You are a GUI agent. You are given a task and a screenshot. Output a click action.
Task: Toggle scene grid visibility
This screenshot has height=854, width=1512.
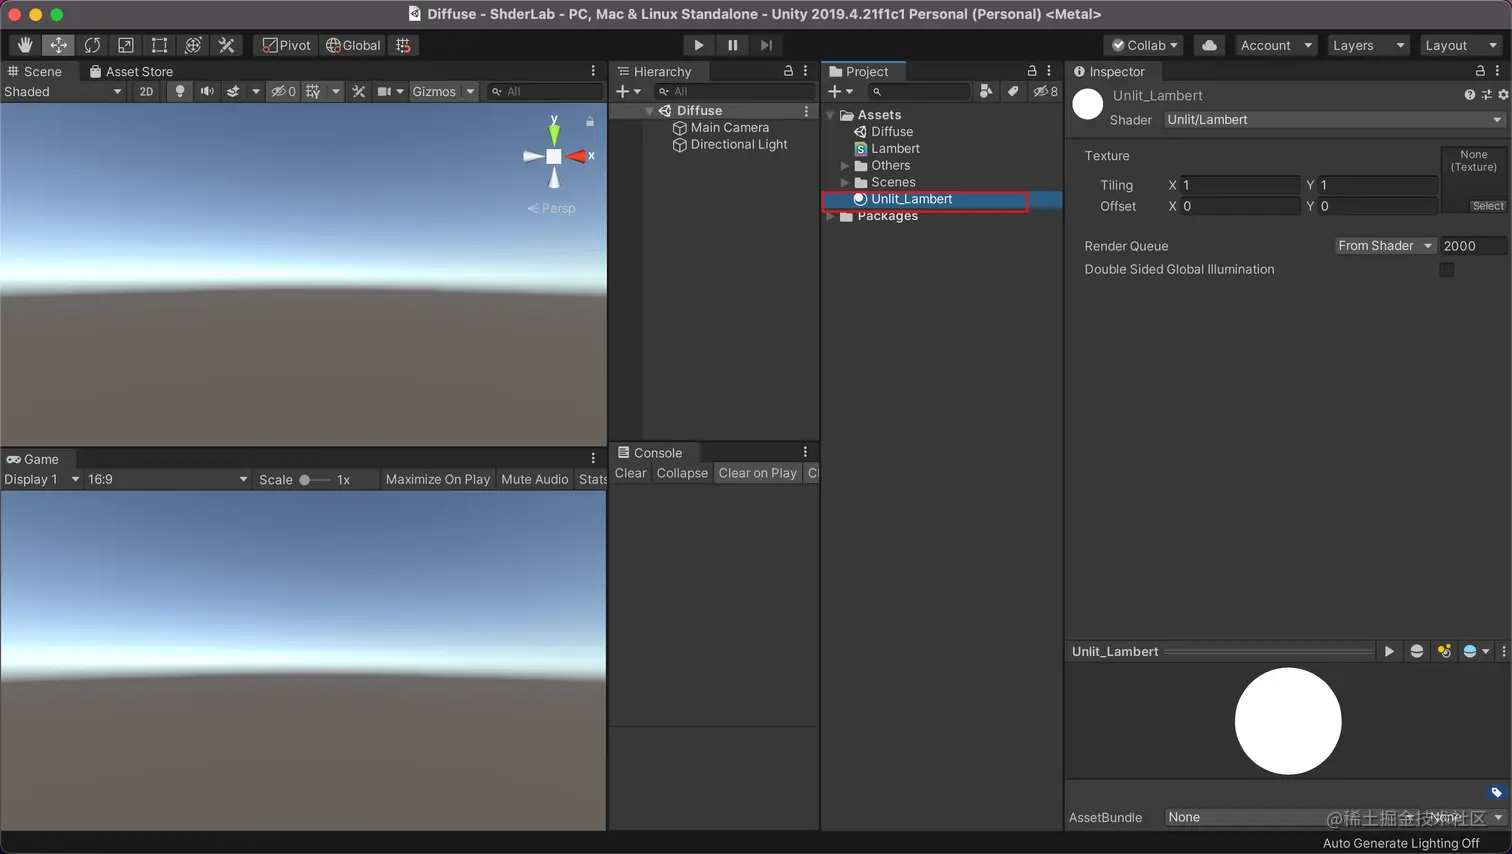313,91
